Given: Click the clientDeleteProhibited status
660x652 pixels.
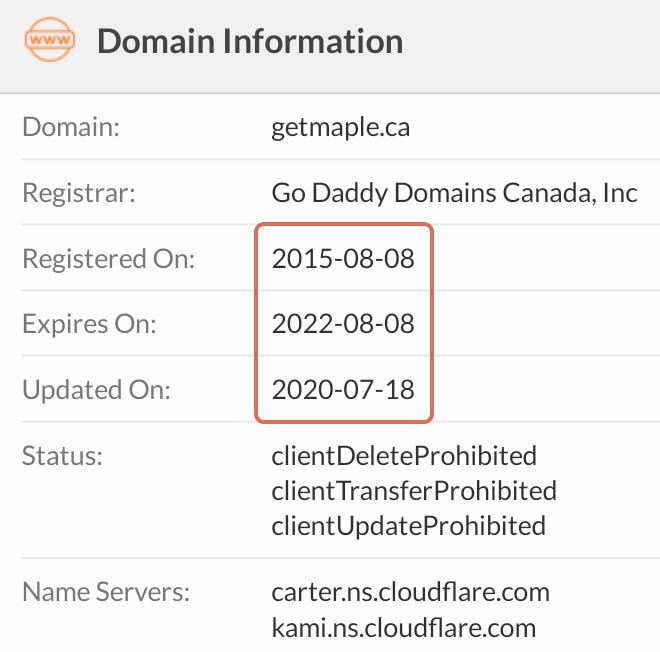Looking at the screenshot, I should (404, 455).
